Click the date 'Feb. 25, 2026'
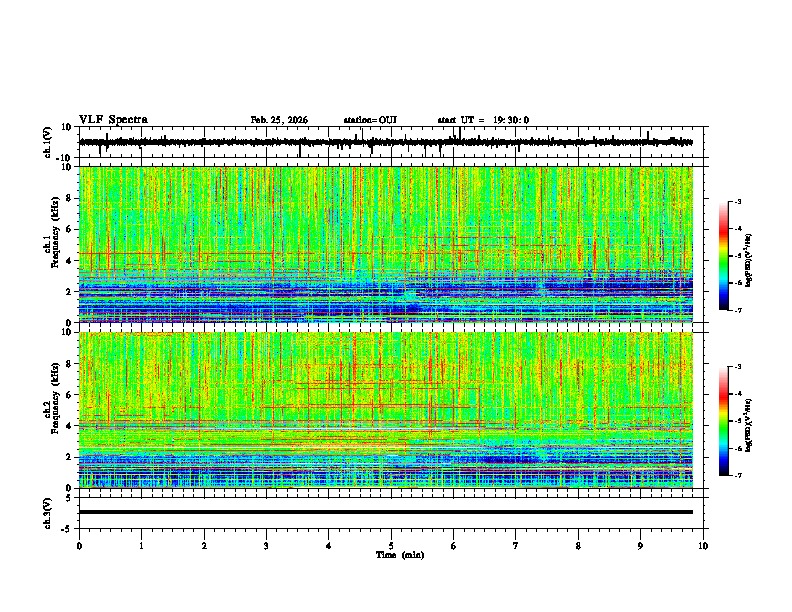The image size is (792, 612). (279, 120)
